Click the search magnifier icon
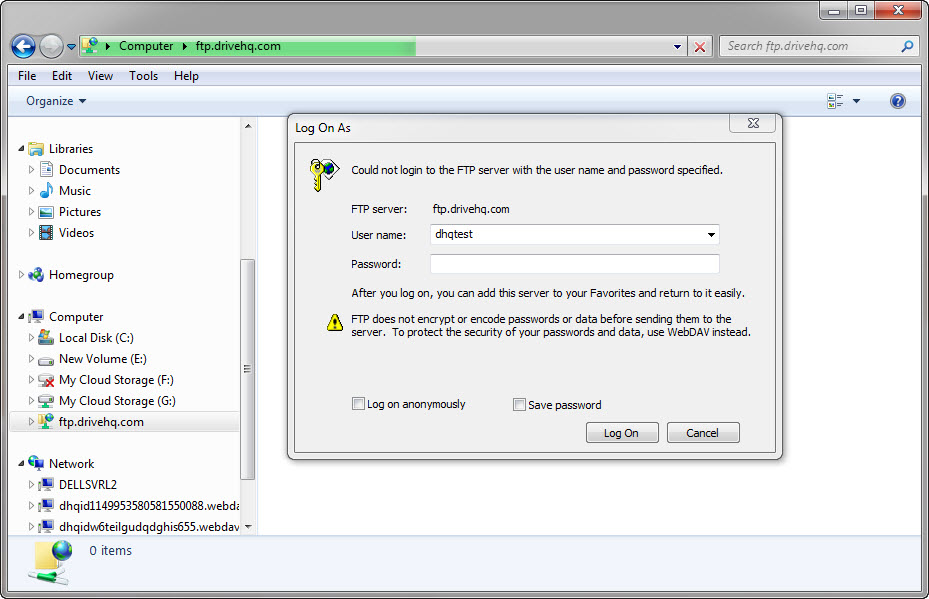The height and width of the screenshot is (599, 929). (907, 46)
